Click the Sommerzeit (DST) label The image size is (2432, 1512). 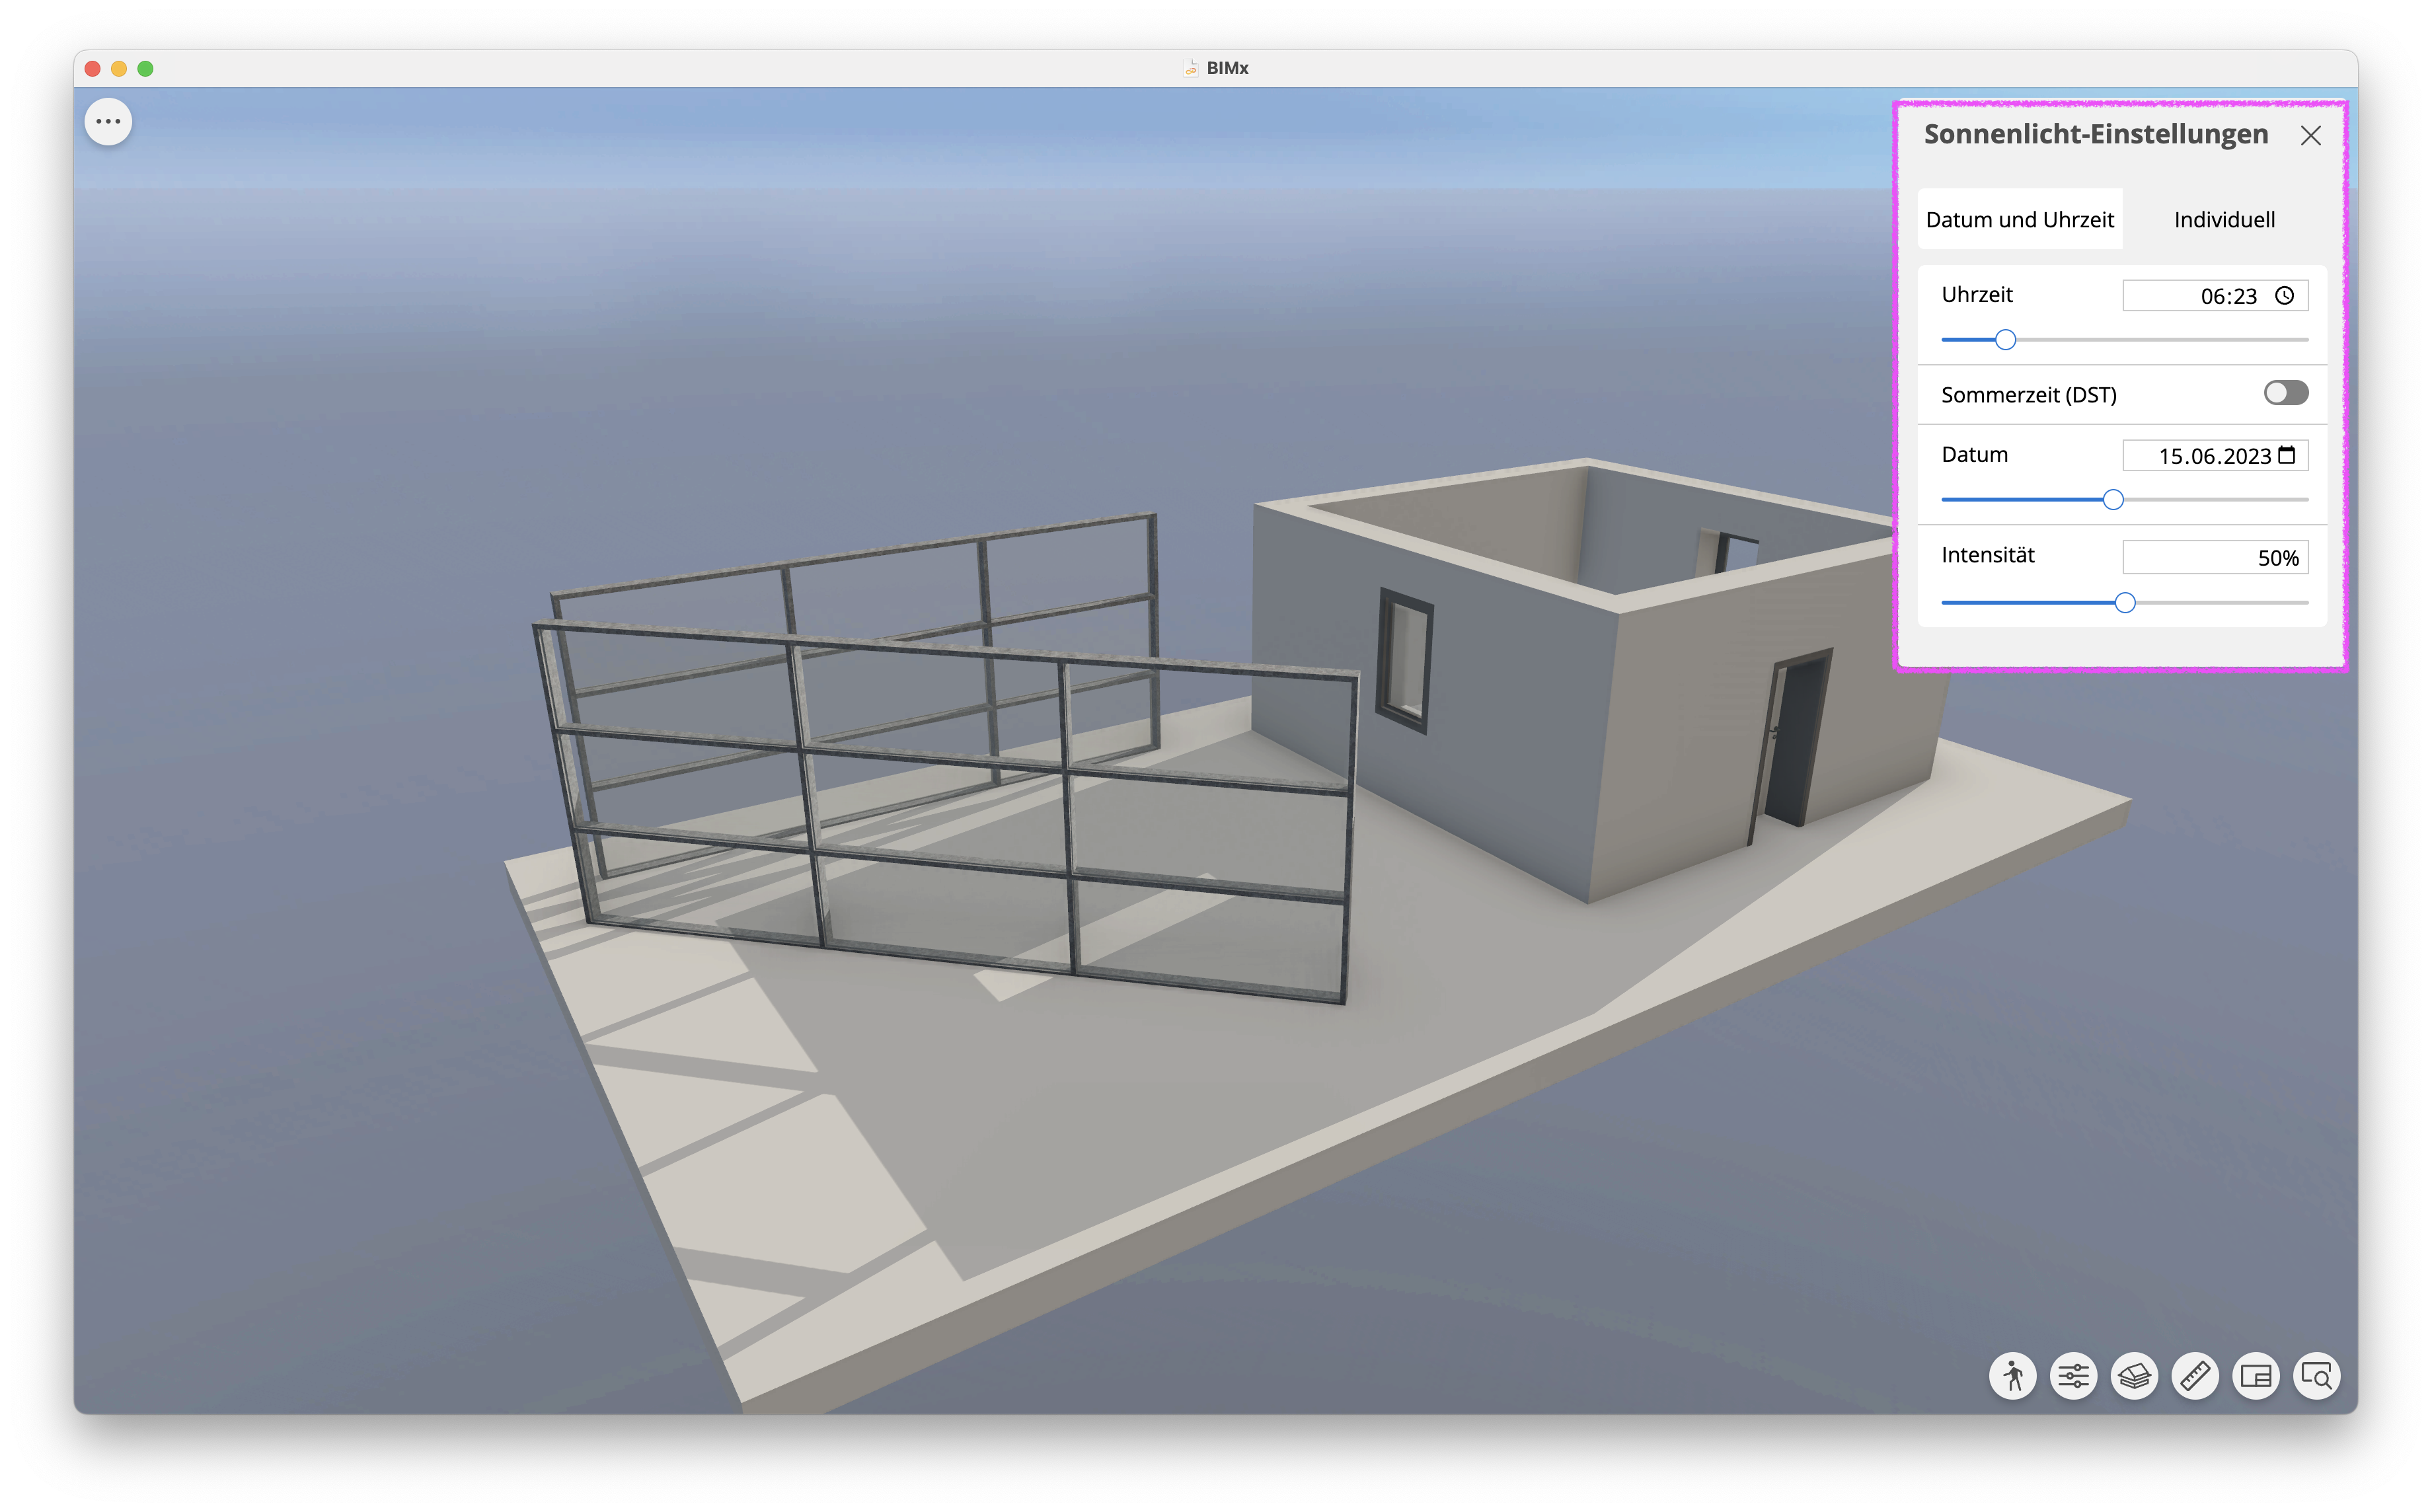[2029, 395]
